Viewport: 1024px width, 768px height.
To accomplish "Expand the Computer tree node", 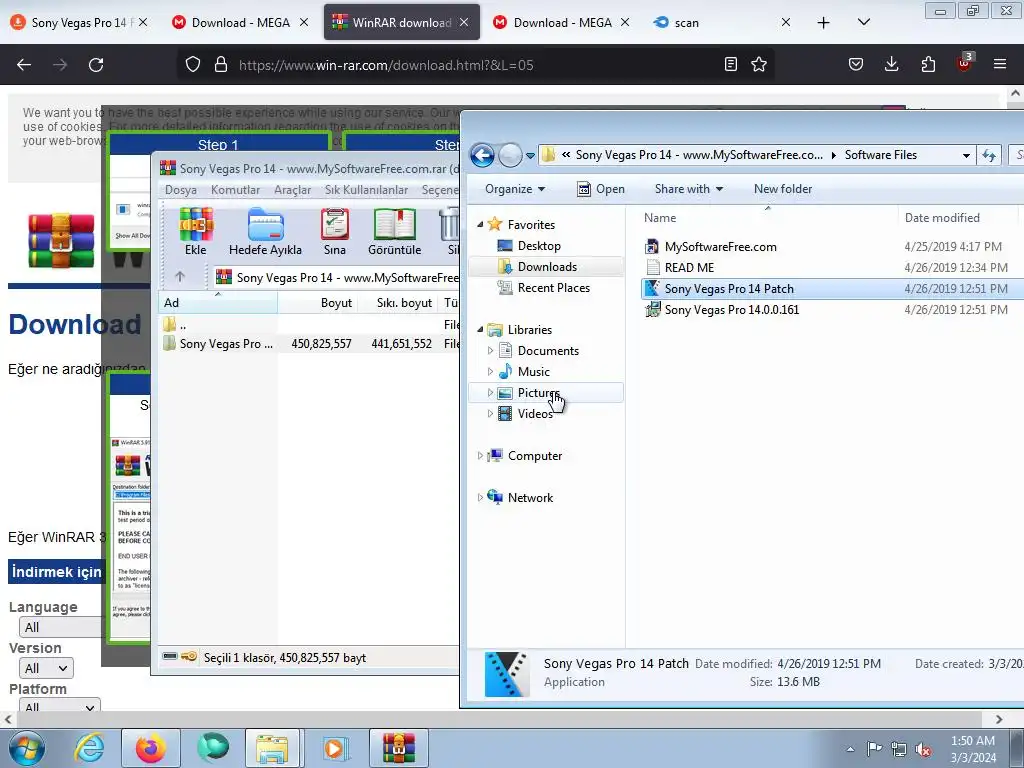I will point(480,456).
